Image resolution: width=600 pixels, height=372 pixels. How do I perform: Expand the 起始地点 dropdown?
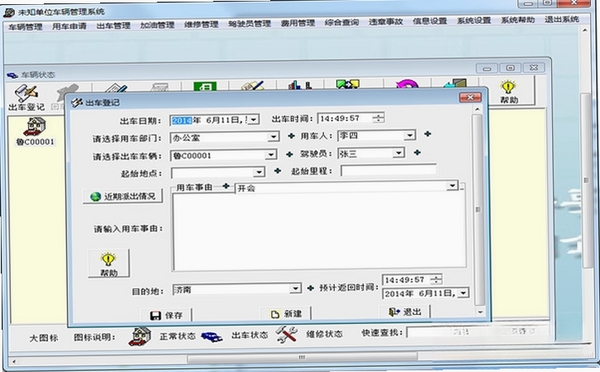[259, 172]
